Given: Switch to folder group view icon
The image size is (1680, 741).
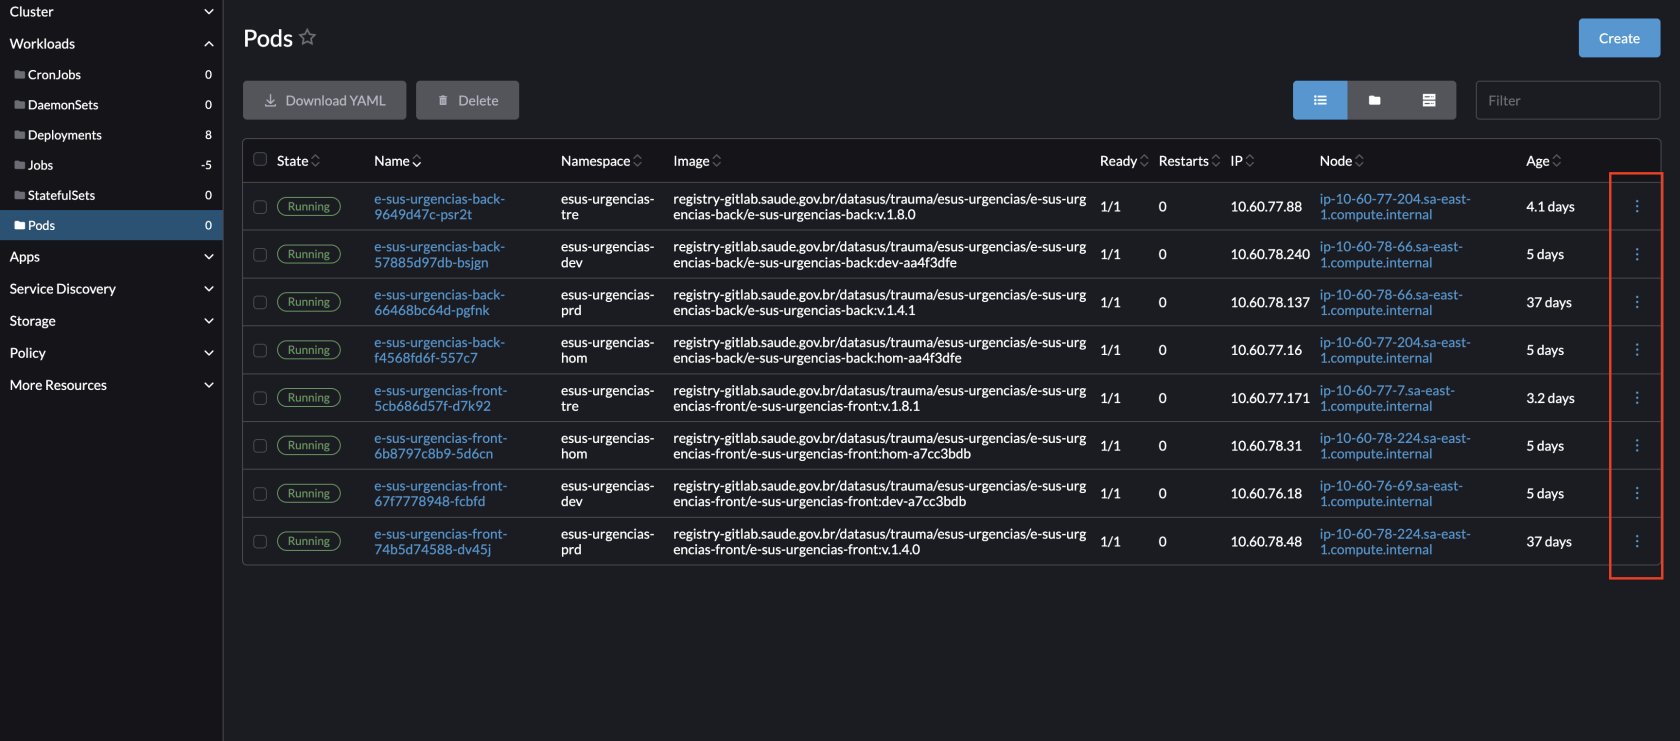Looking at the screenshot, I should tap(1374, 100).
